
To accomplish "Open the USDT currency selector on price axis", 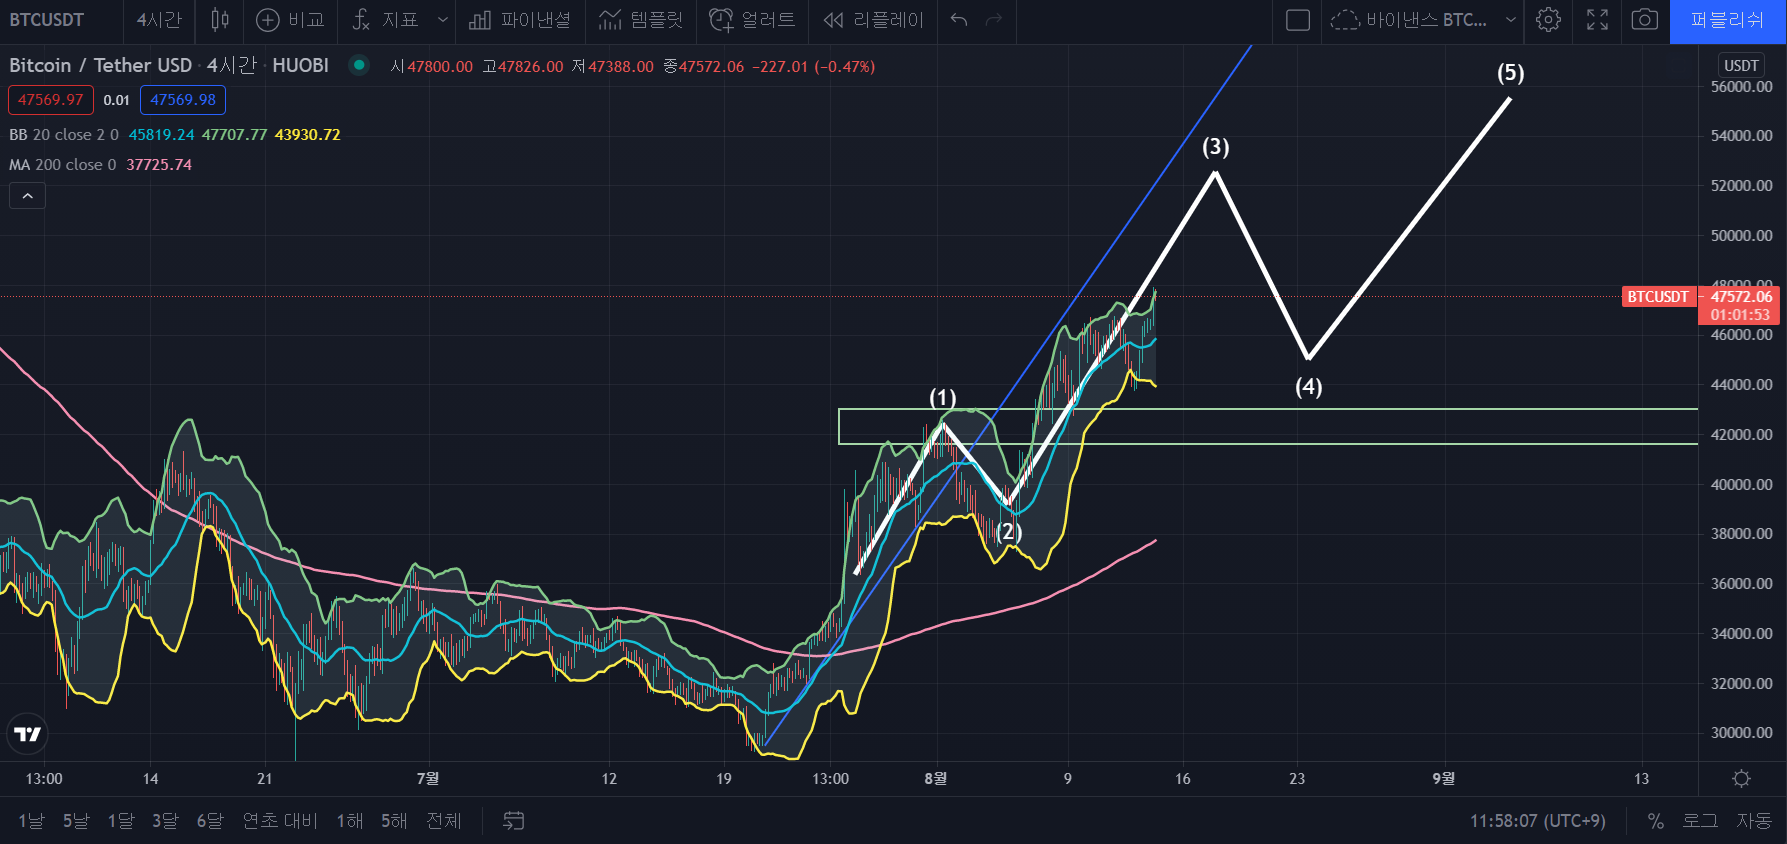I will pyautogui.click(x=1741, y=65).
